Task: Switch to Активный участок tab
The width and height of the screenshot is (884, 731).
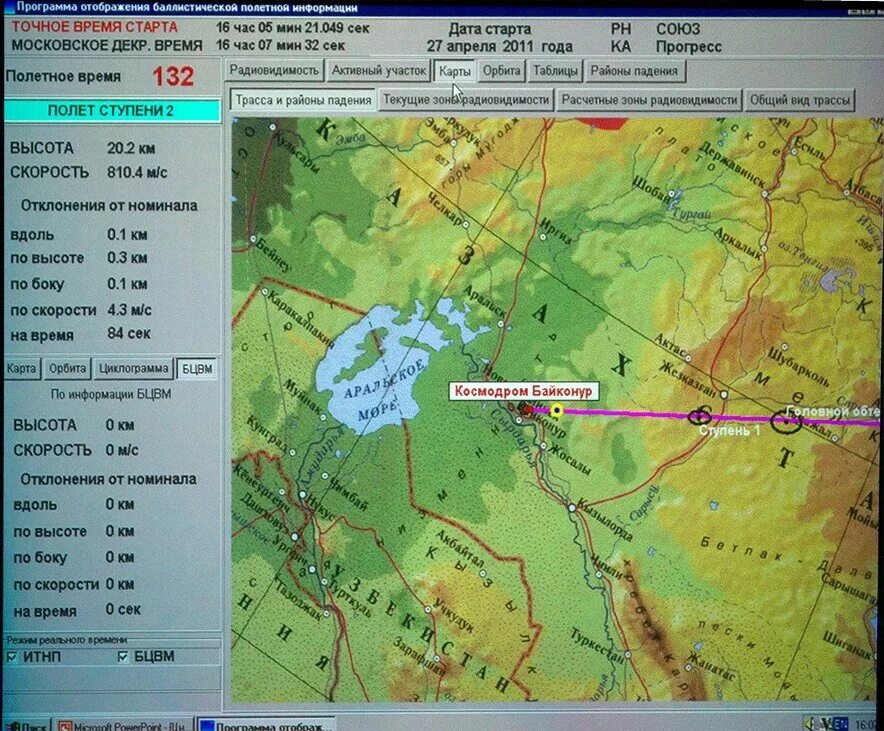Action: pyautogui.click(x=378, y=71)
